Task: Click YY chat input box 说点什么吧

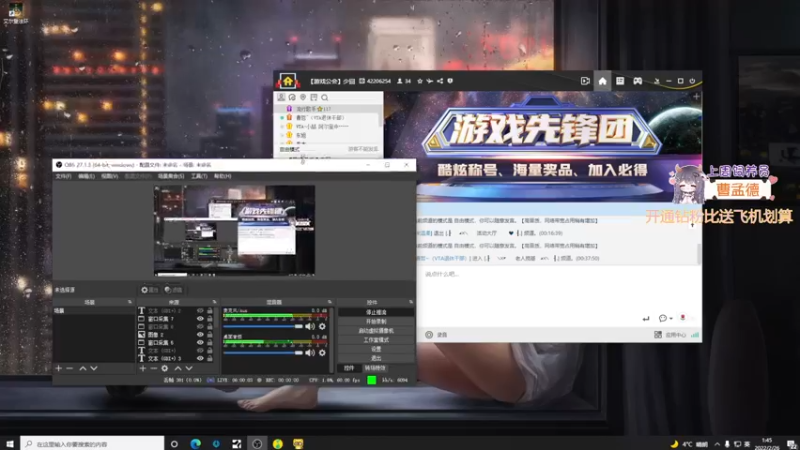Action: click(559, 288)
